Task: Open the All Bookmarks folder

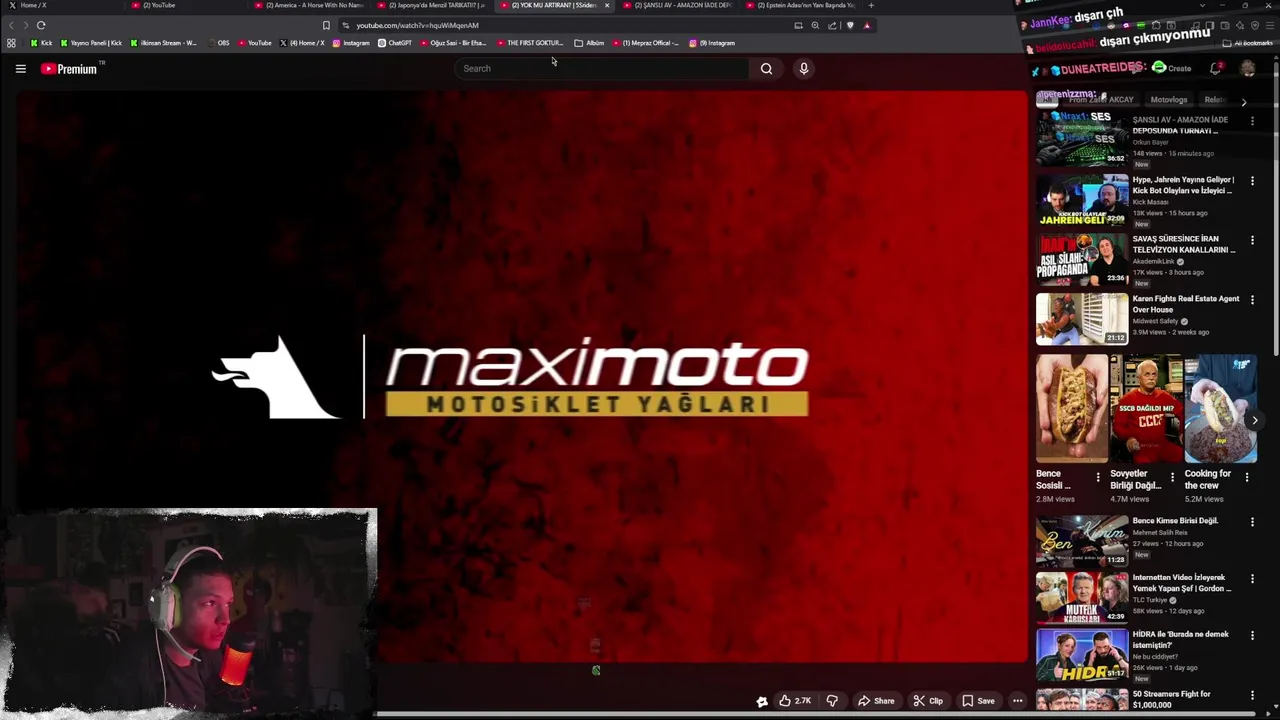Action: point(1247,43)
